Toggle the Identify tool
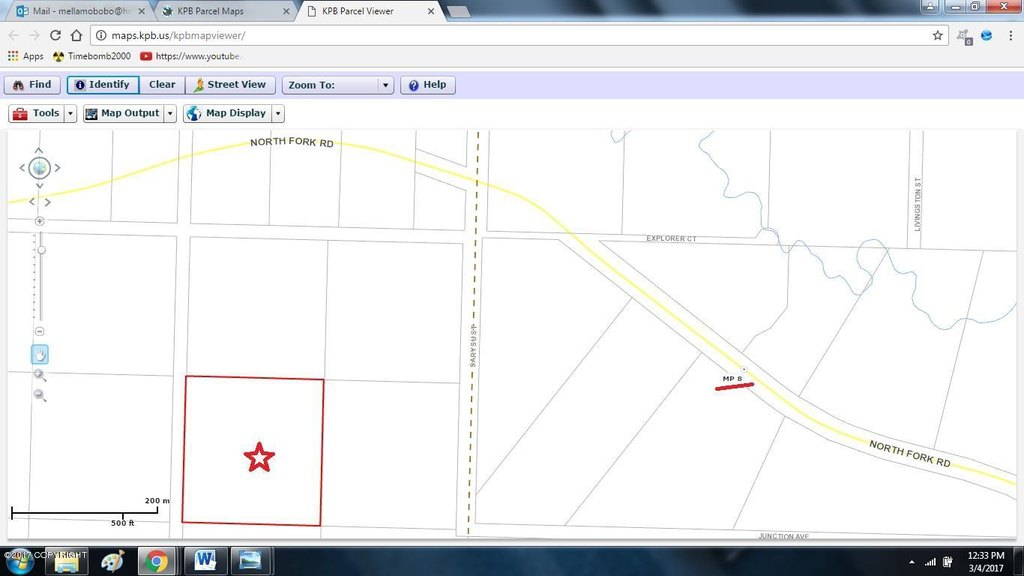 pyautogui.click(x=102, y=85)
